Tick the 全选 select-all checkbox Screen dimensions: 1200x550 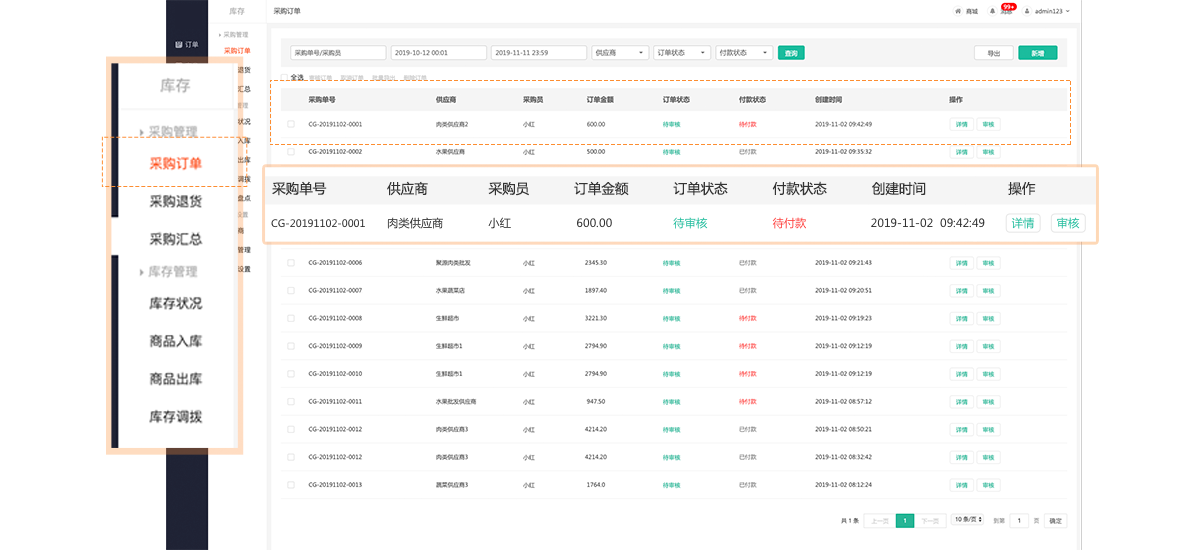pos(286,77)
